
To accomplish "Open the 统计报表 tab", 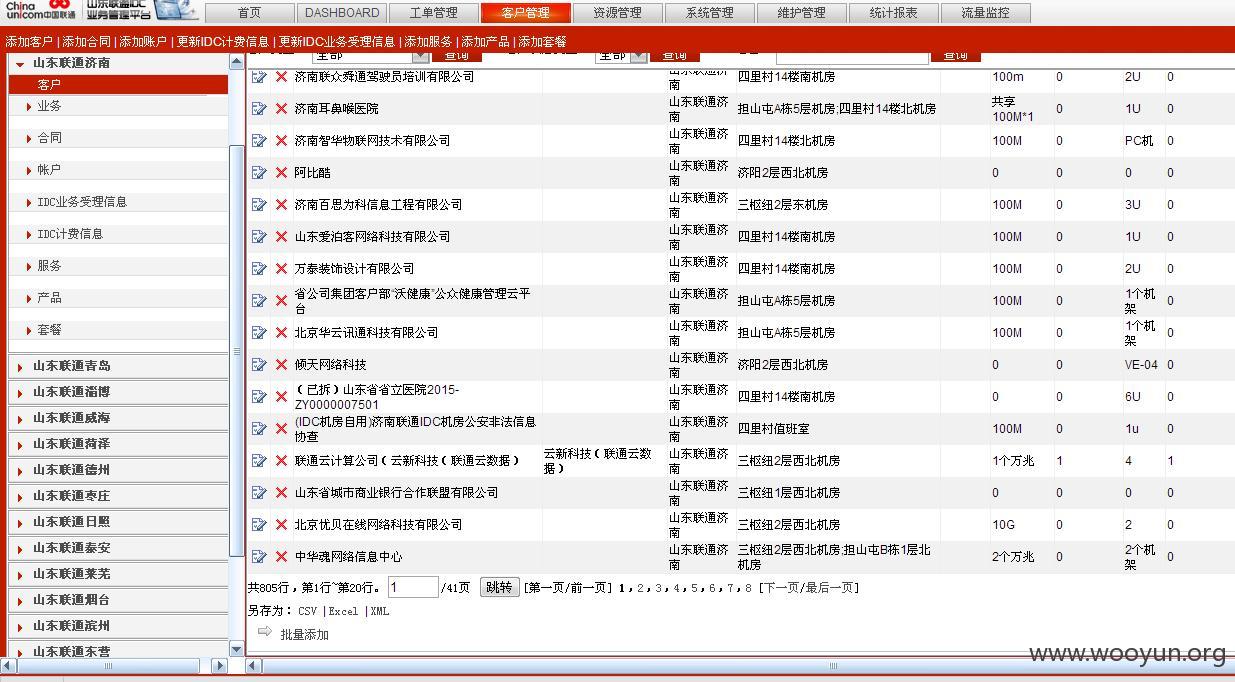I will click(894, 13).
